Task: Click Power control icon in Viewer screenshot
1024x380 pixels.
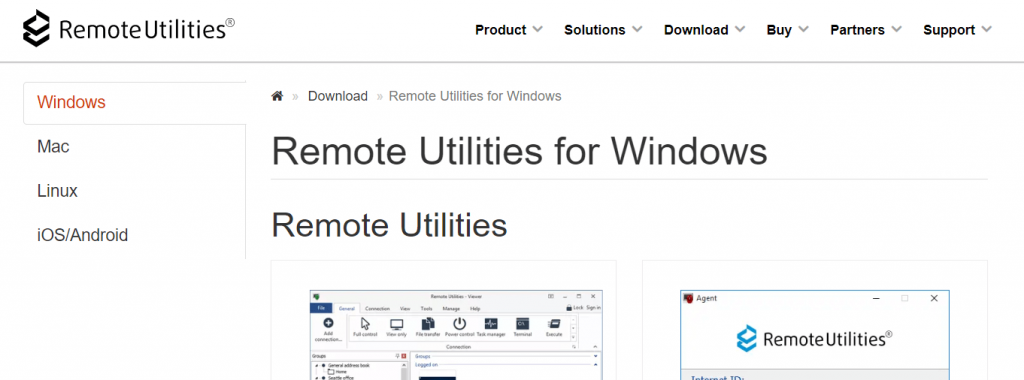Action: coord(460,324)
